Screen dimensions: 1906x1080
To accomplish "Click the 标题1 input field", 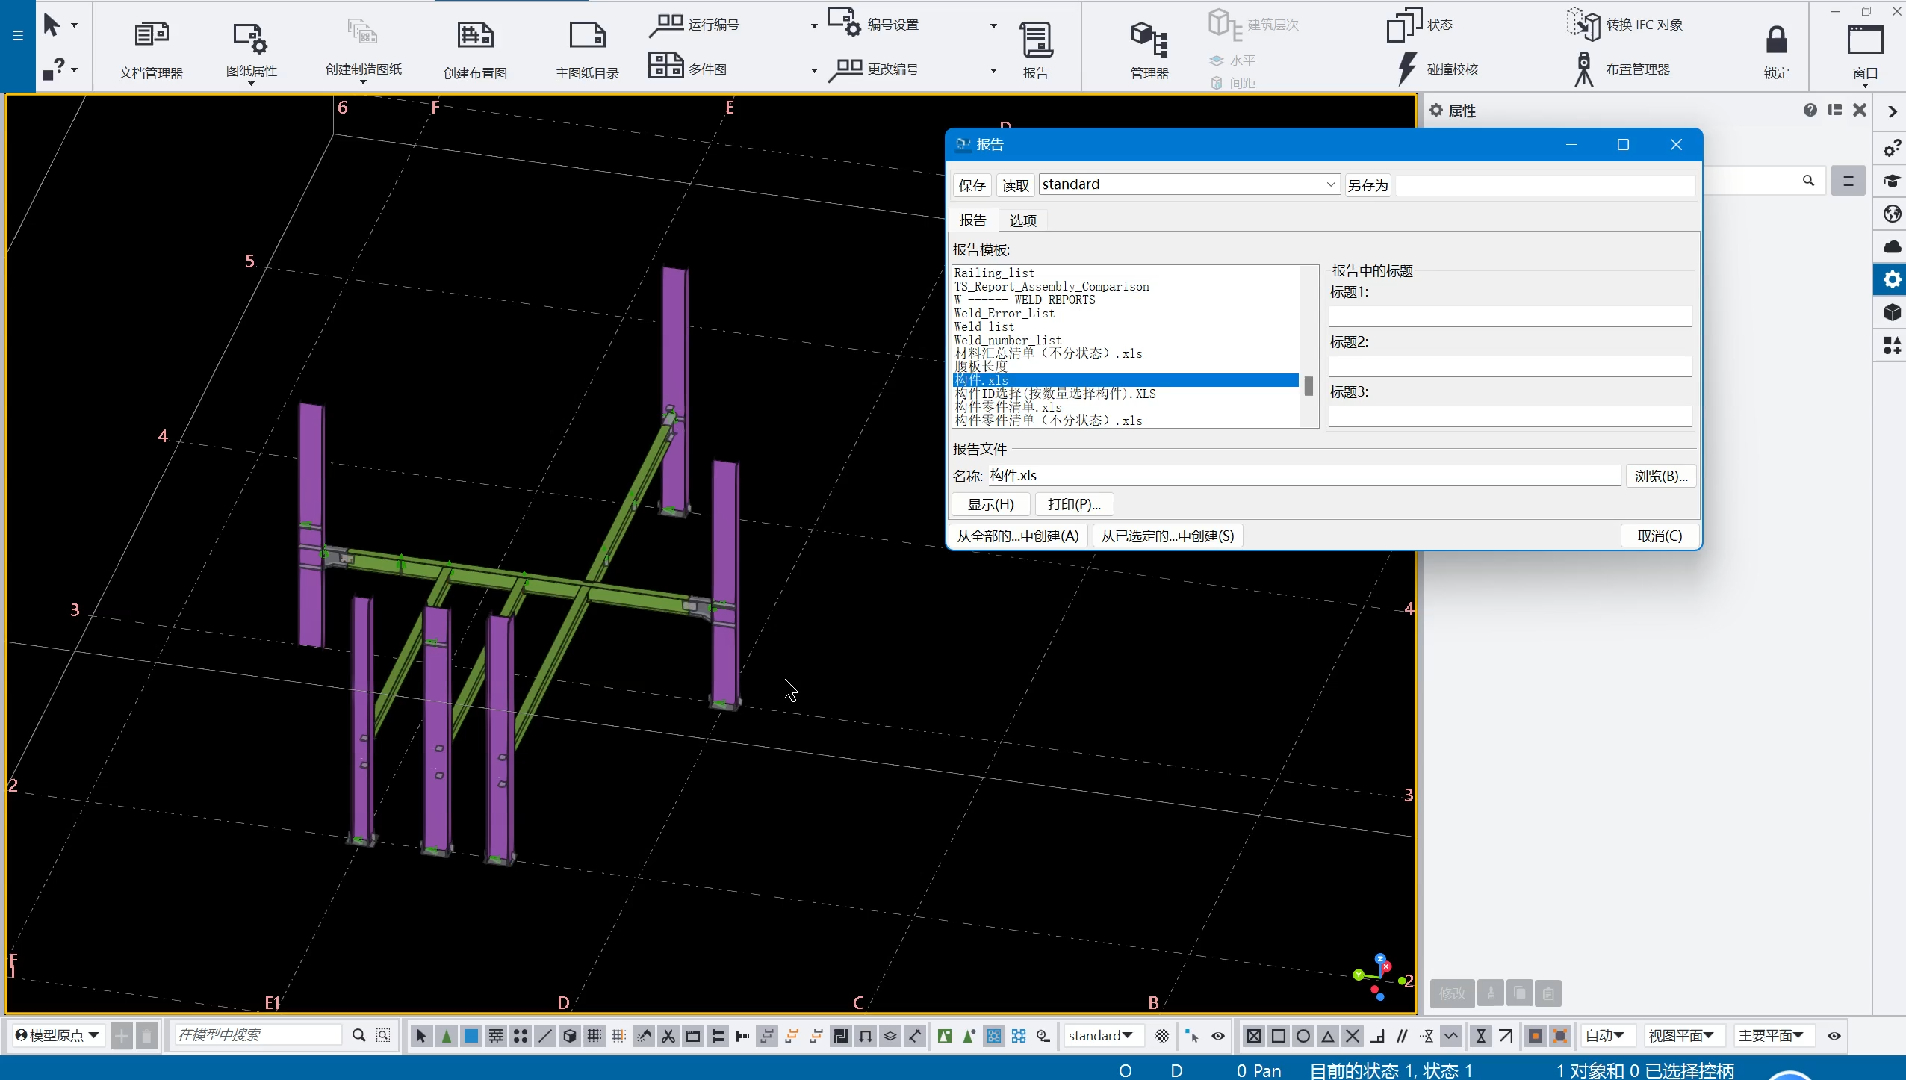I will pyautogui.click(x=1510, y=316).
